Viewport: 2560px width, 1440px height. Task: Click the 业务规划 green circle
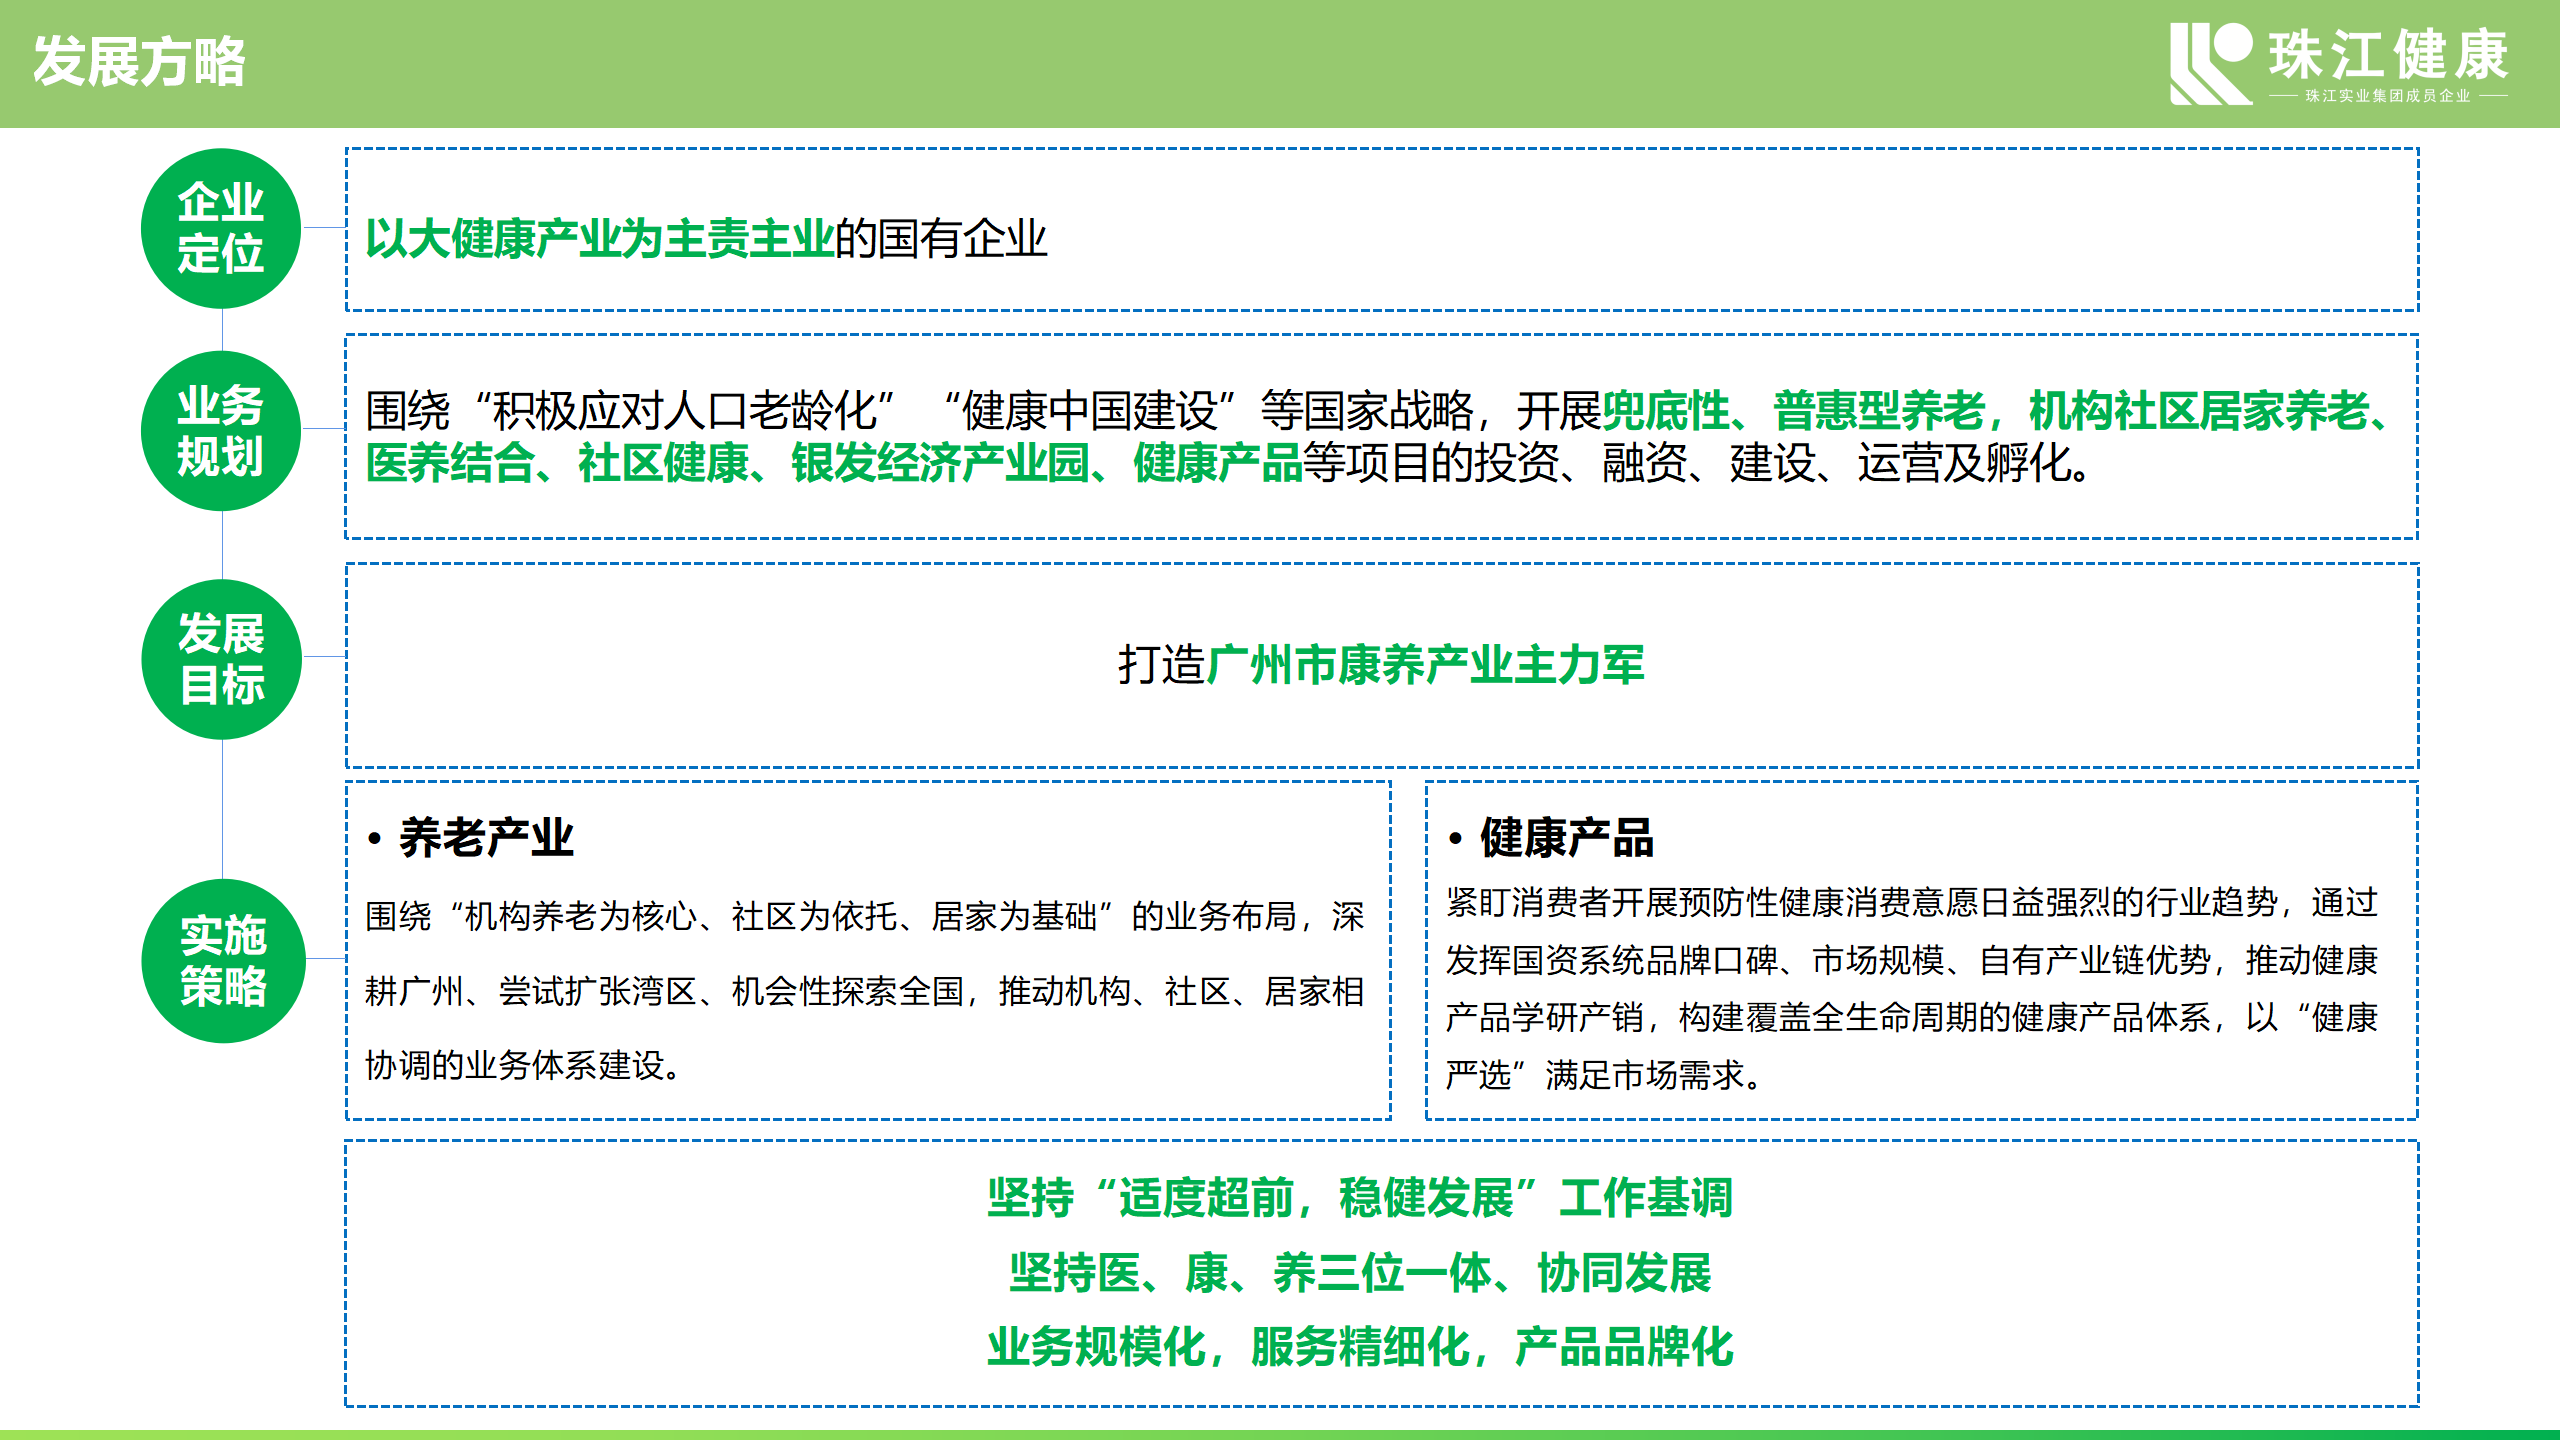(x=221, y=431)
